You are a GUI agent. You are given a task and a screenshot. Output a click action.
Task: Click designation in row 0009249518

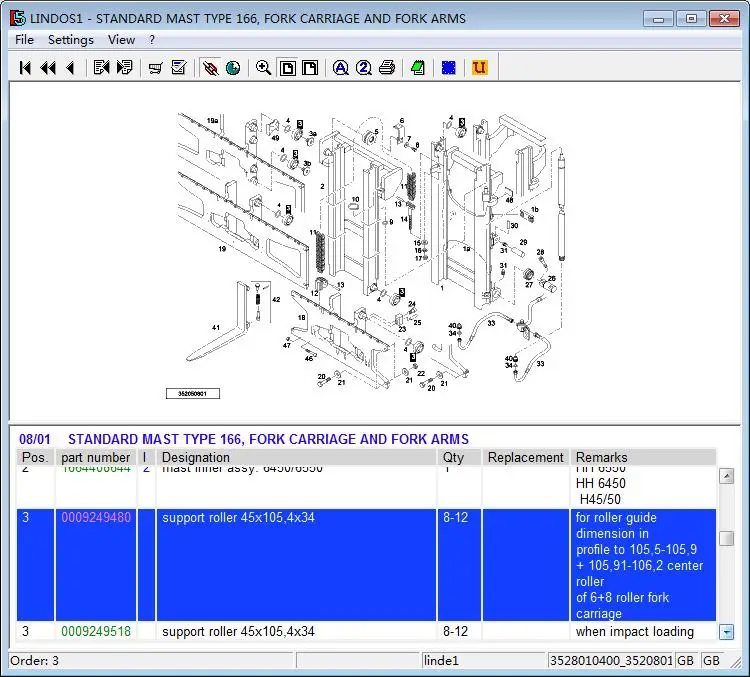[238, 632]
